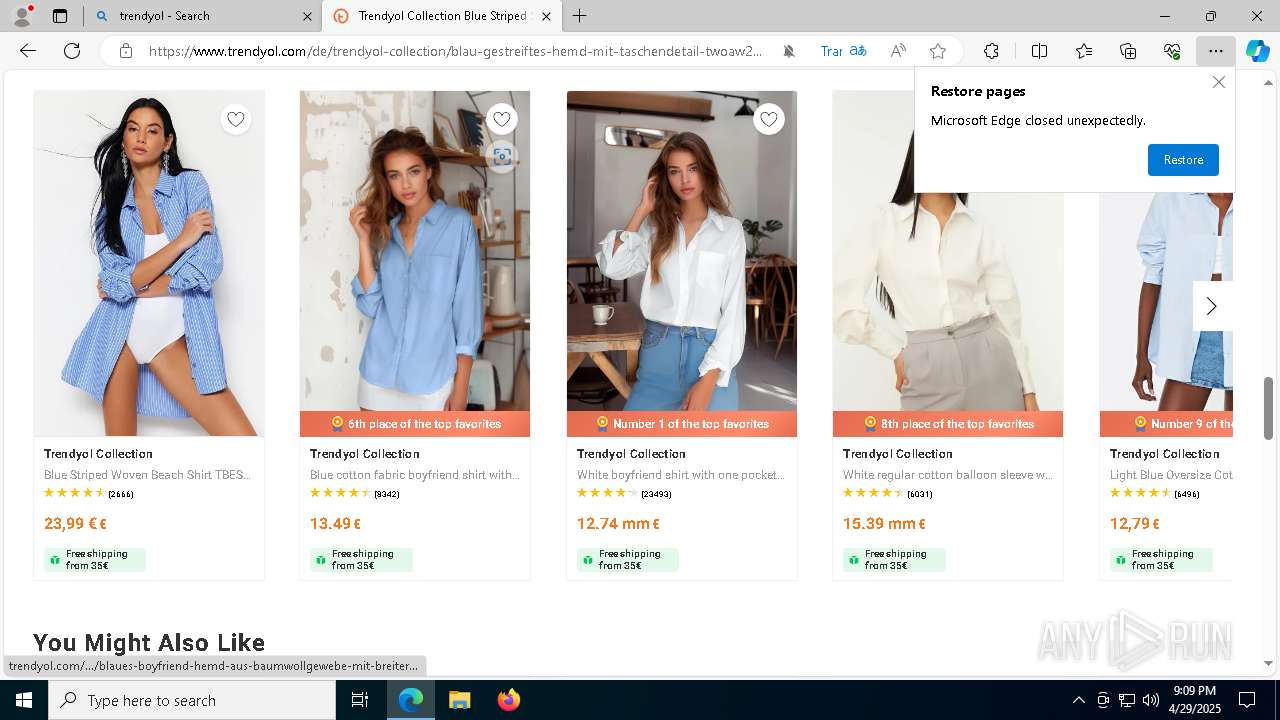Image resolution: width=1280 pixels, height=720 pixels.
Task: Open Edge settings and more menu
Action: pos(1215,51)
